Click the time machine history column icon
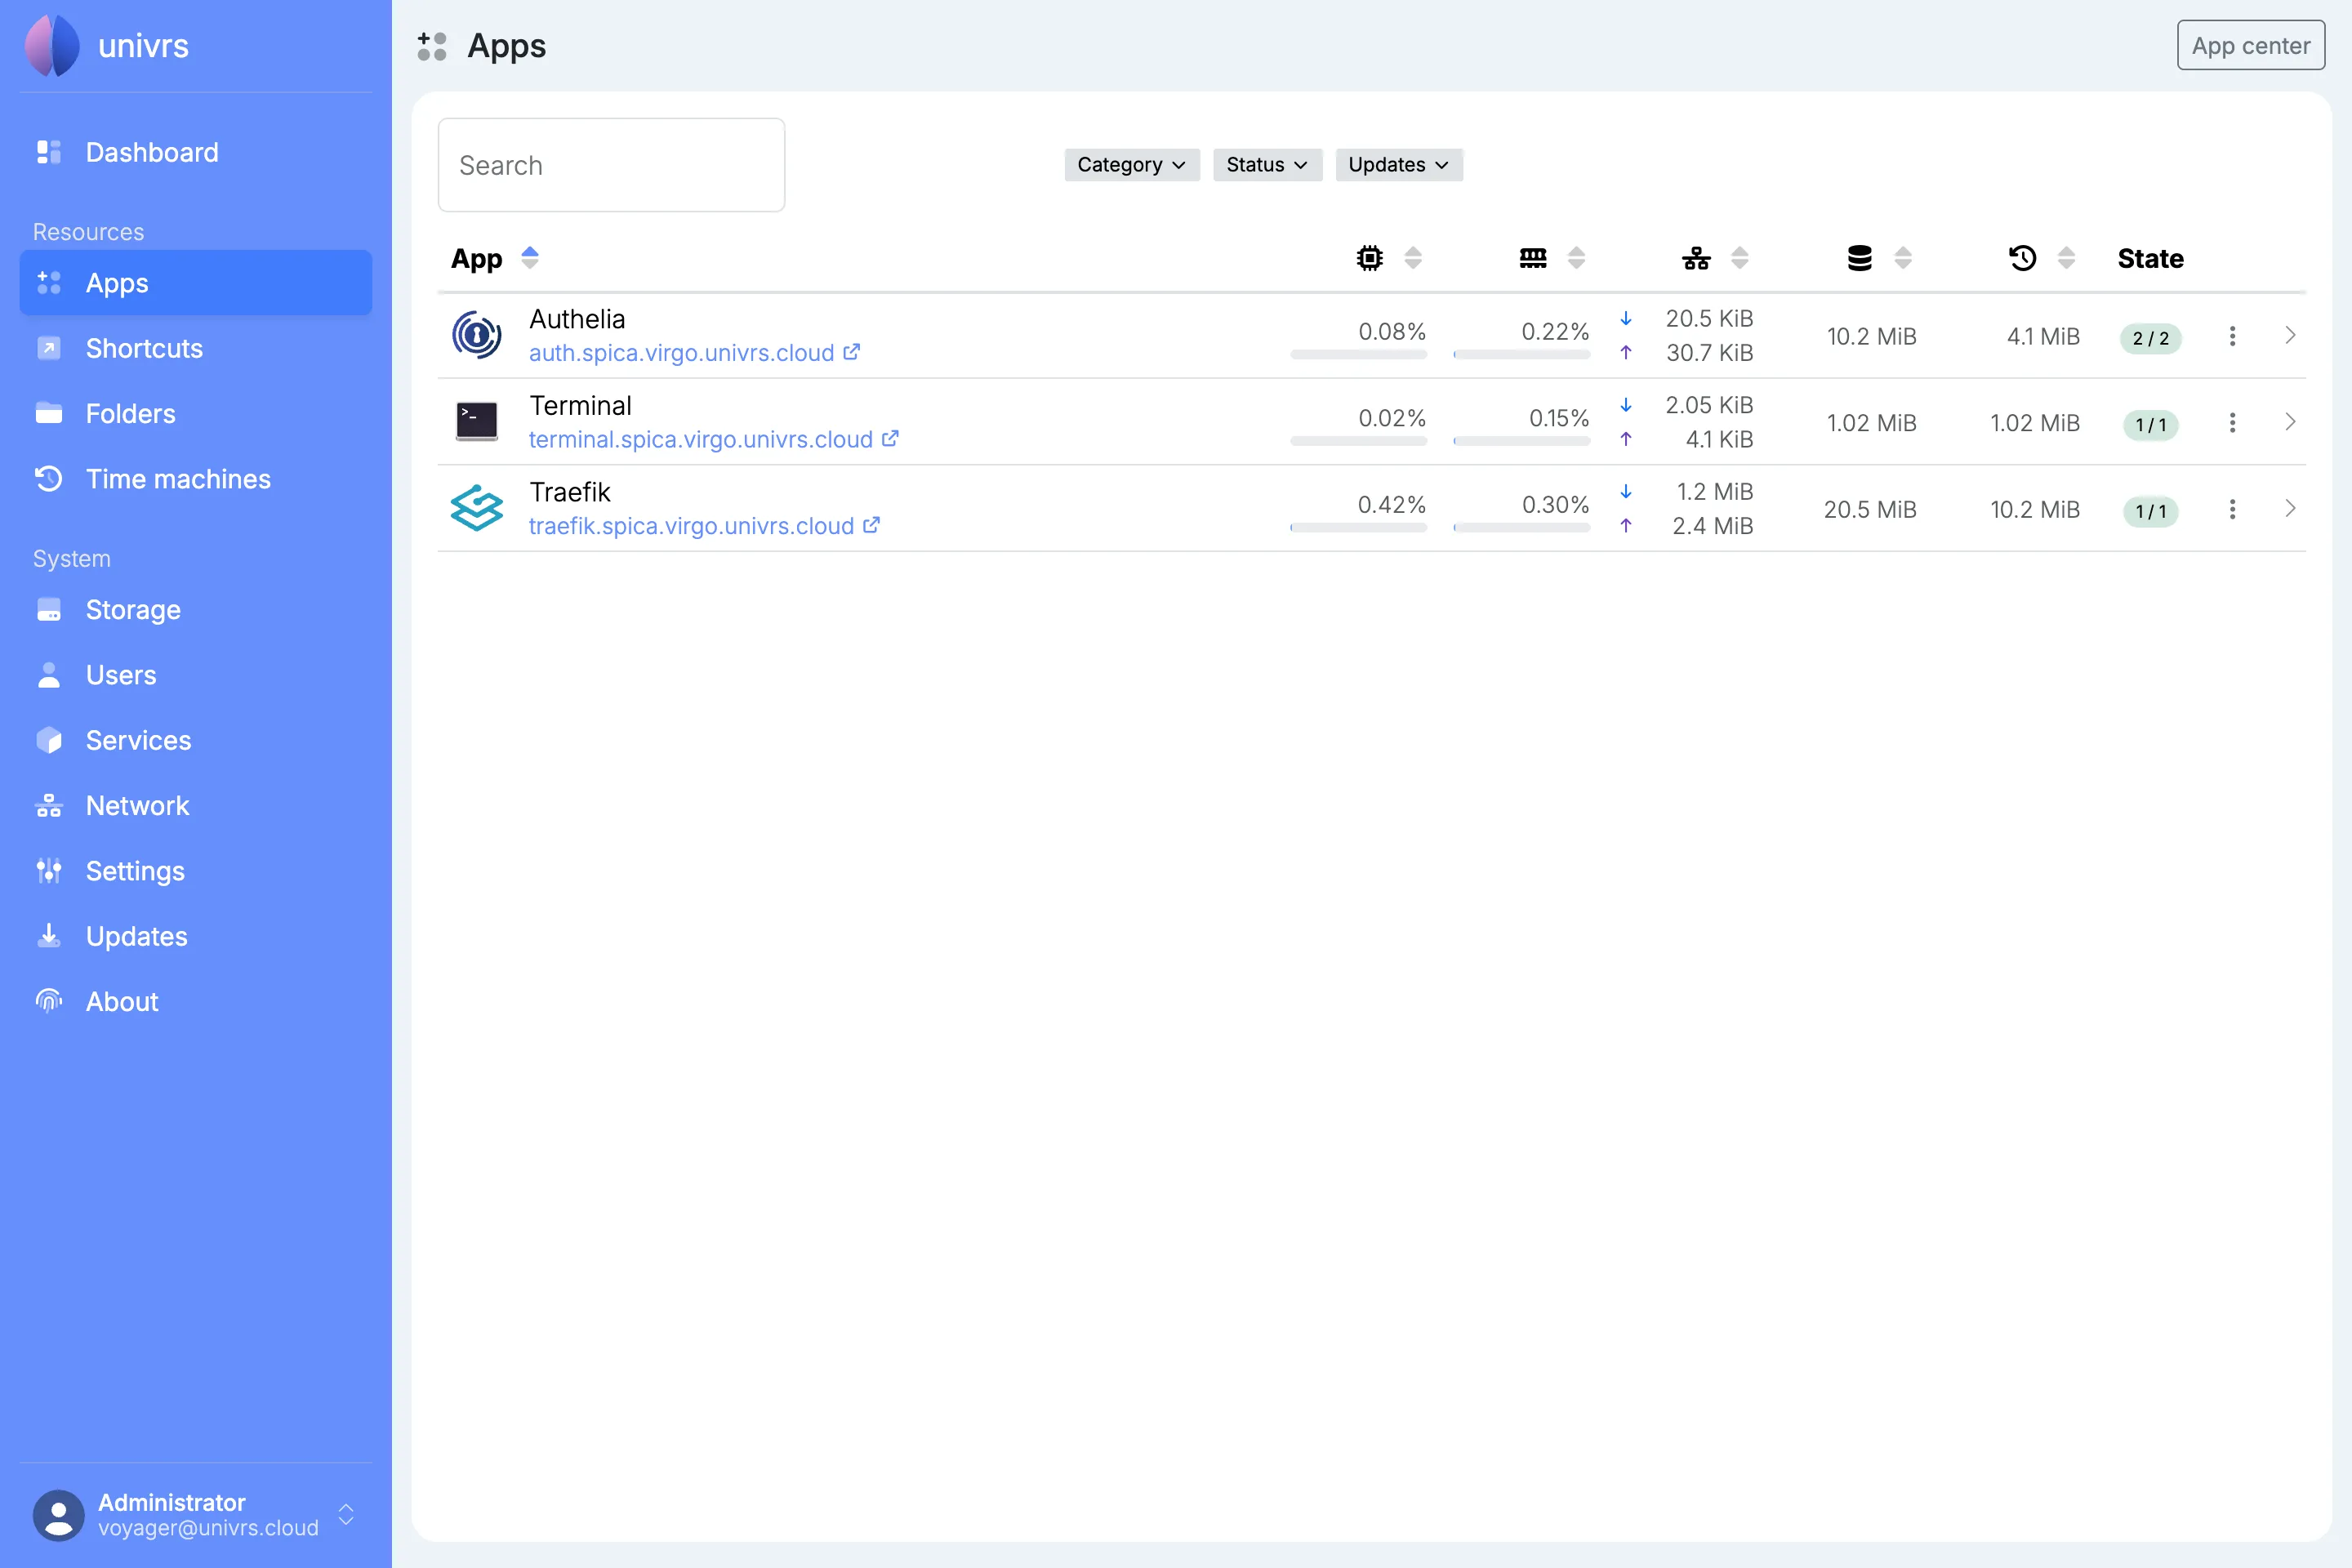 pos(2022,258)
